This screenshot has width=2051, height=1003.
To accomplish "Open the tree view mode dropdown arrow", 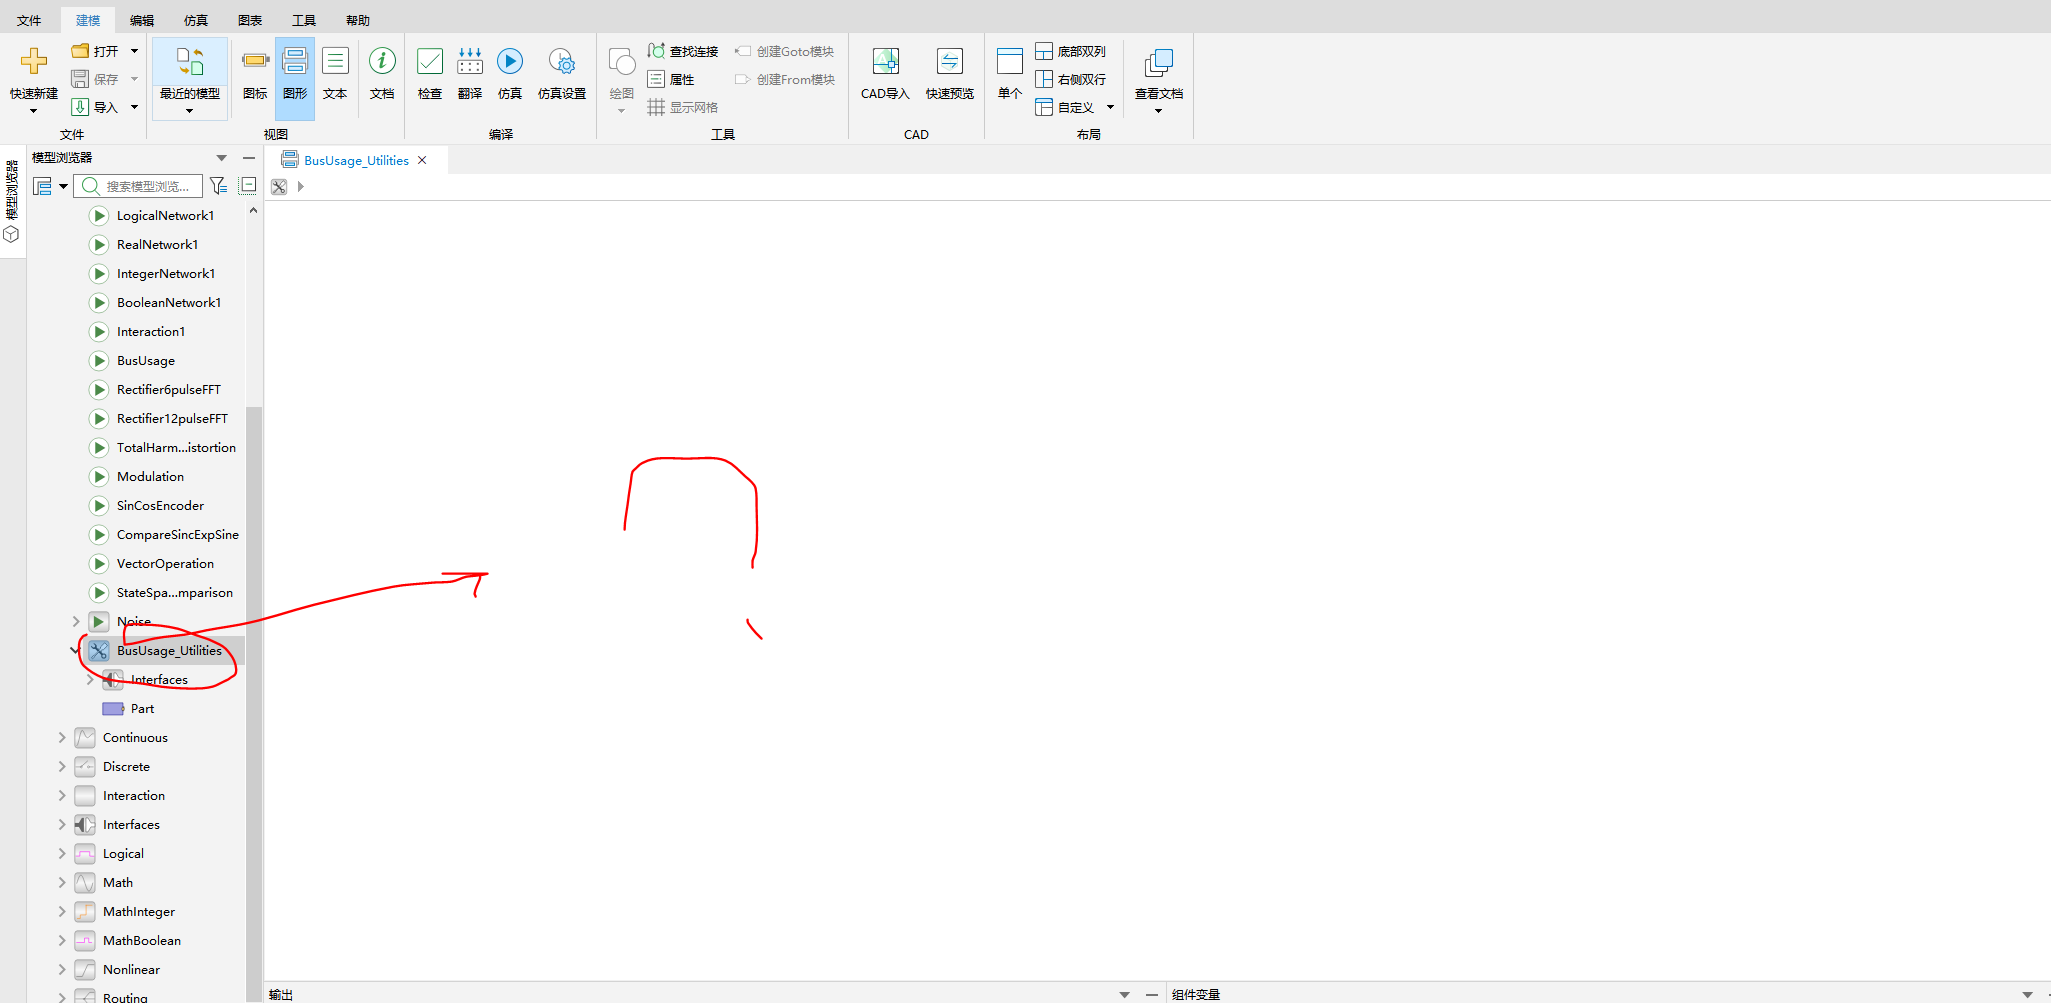I will click(x=63, y=186).
